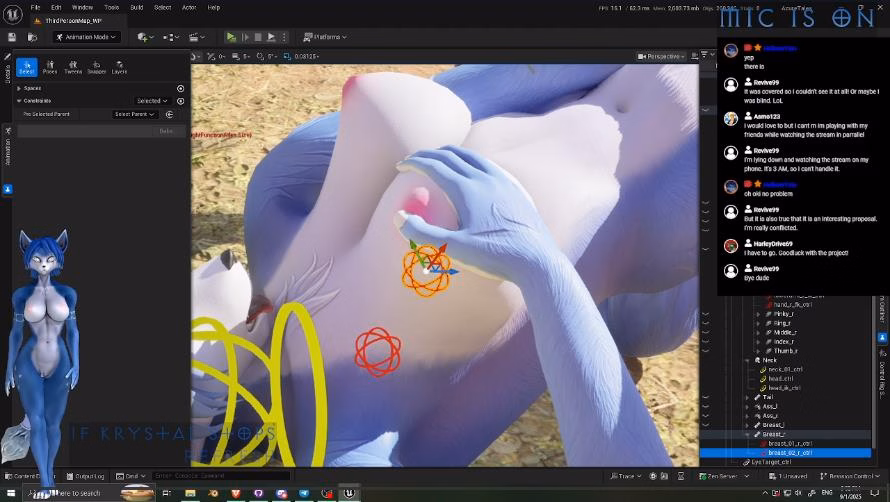Viewport: 890px width, 502px height.
Task: Open the Animation Mode dropdown
Action: 86,37
